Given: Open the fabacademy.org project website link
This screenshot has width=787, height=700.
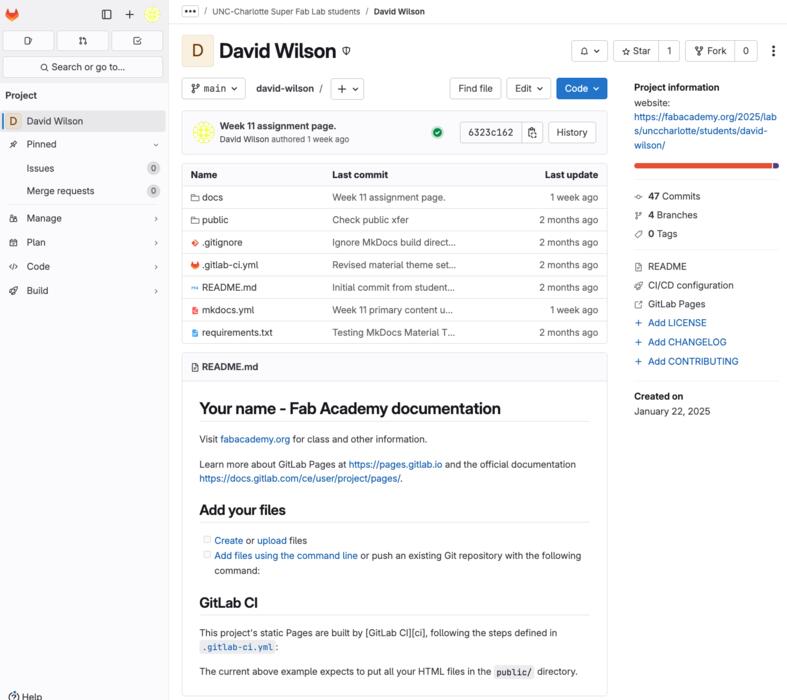Looking at the screenshot, I should pos(705,131).
